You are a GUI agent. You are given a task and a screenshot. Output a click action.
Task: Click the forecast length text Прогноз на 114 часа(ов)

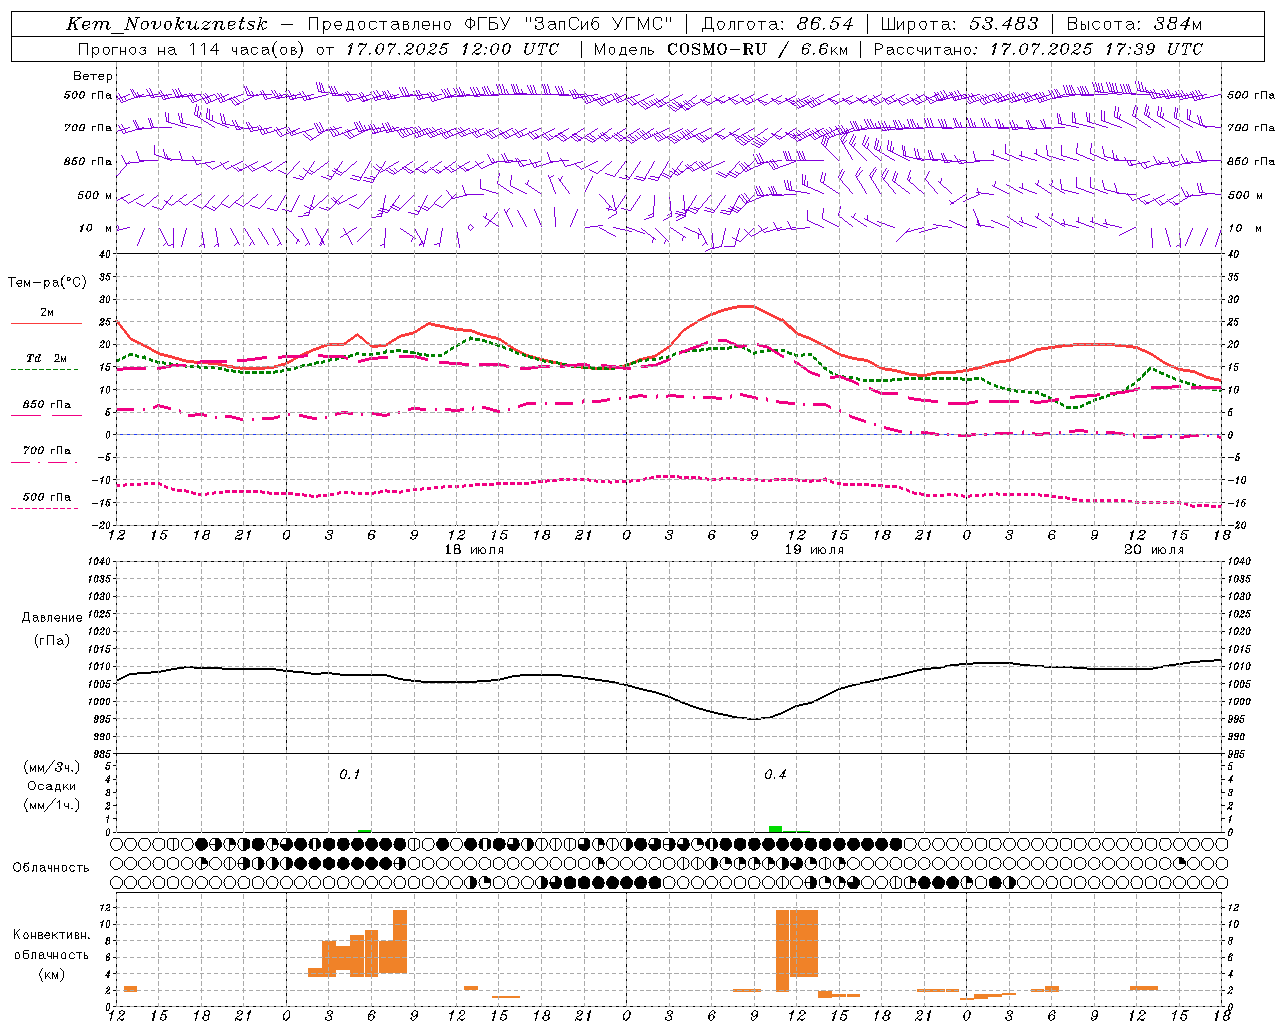point(192,49)
